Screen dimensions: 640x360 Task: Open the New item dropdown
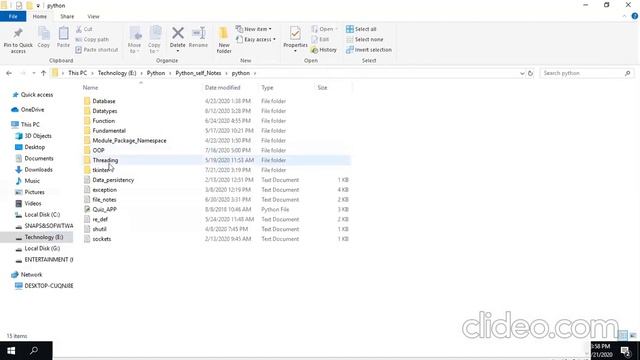point(253,29)
